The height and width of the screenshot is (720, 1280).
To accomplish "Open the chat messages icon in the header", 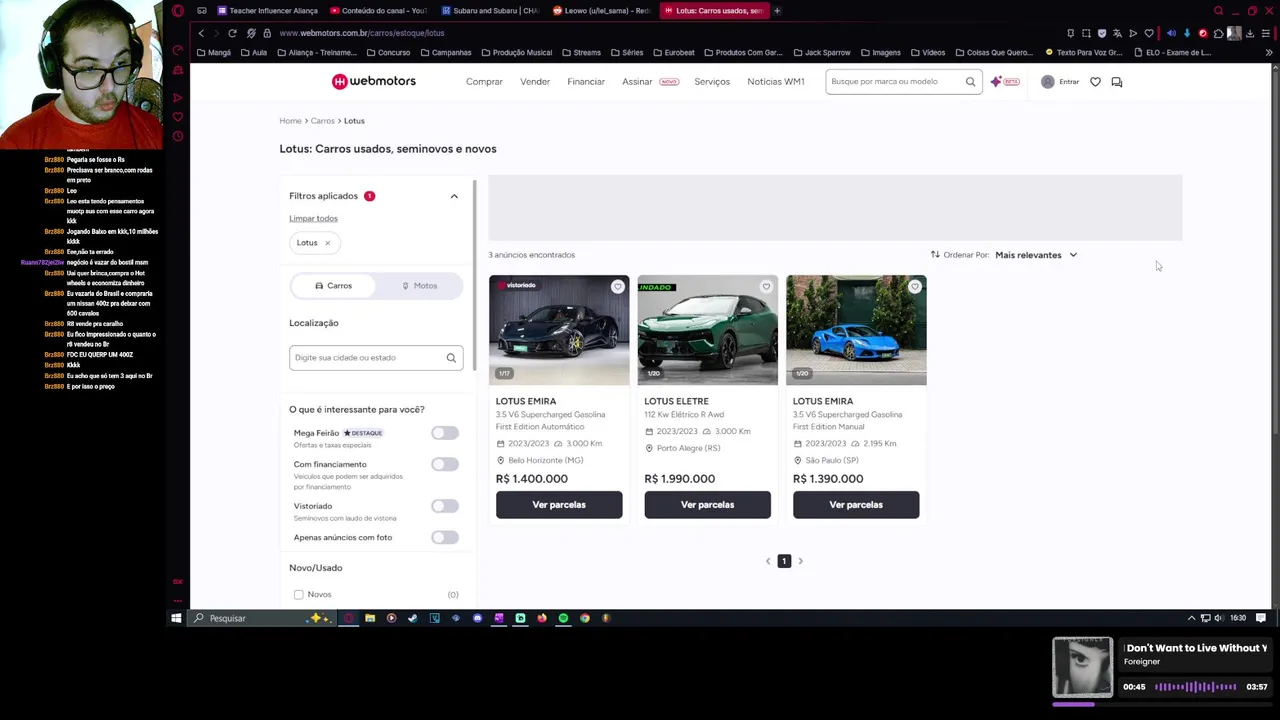I will click(x=1117, y=82).
